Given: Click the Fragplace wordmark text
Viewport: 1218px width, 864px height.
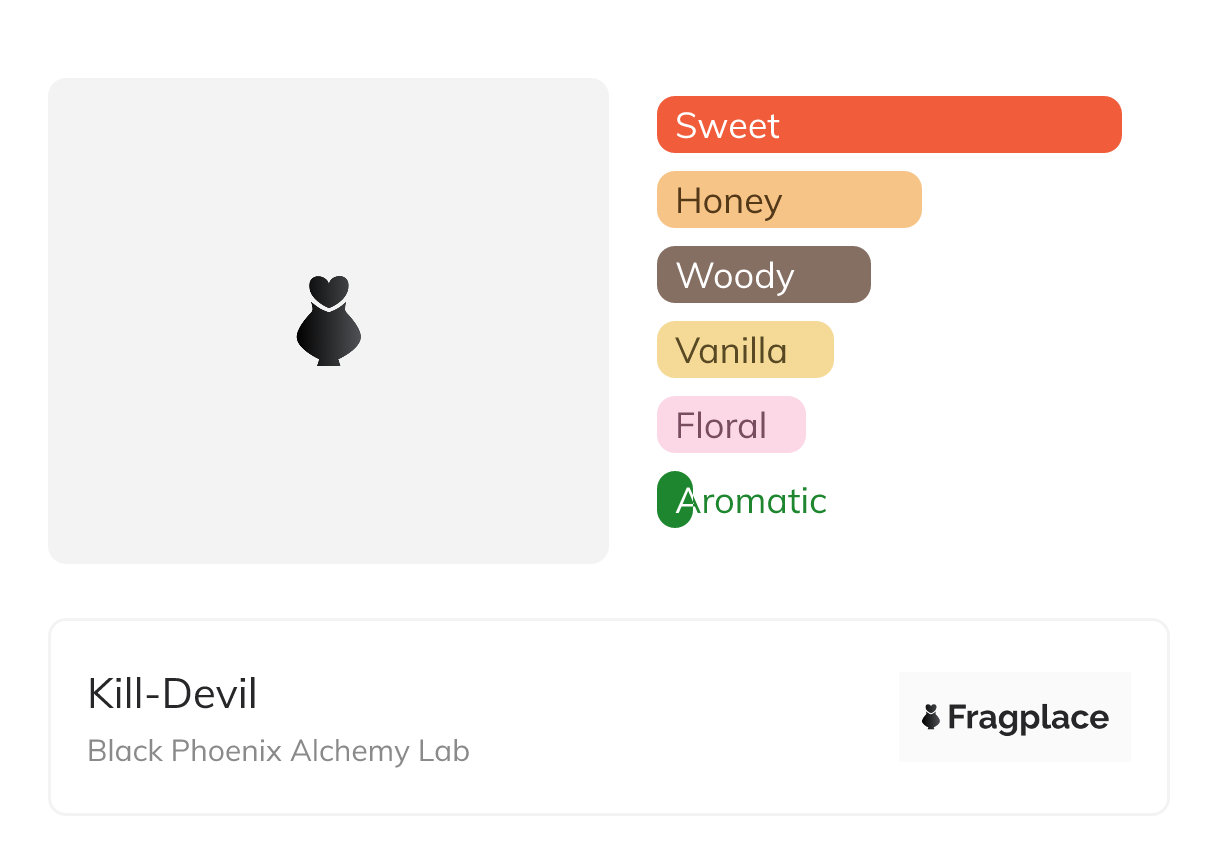Looking at the screenshot, I should 1028,718.
